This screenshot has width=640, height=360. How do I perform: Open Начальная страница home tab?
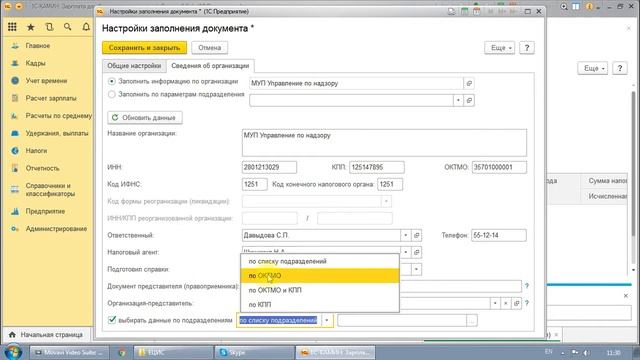[47, 335]
